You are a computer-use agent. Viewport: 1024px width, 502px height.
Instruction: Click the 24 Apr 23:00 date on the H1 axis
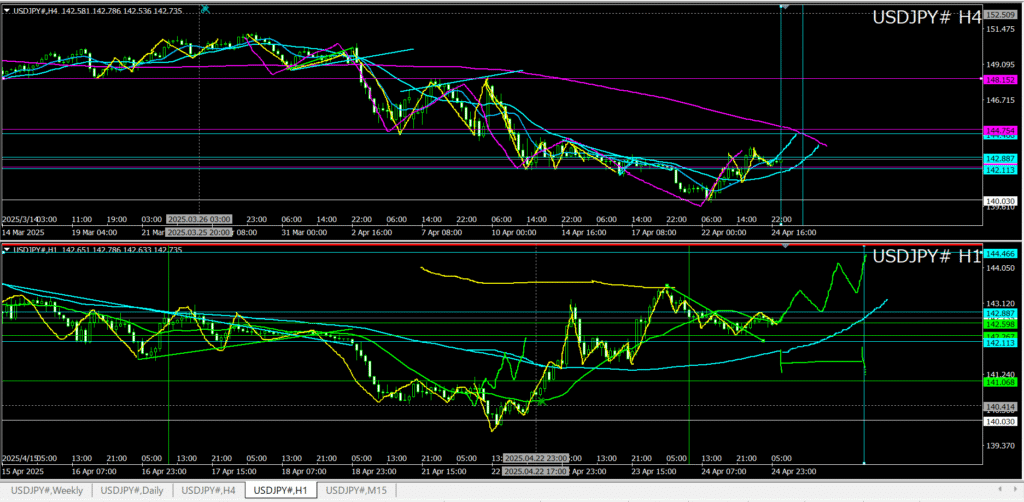pyautogui.click(x=793, y=471)
